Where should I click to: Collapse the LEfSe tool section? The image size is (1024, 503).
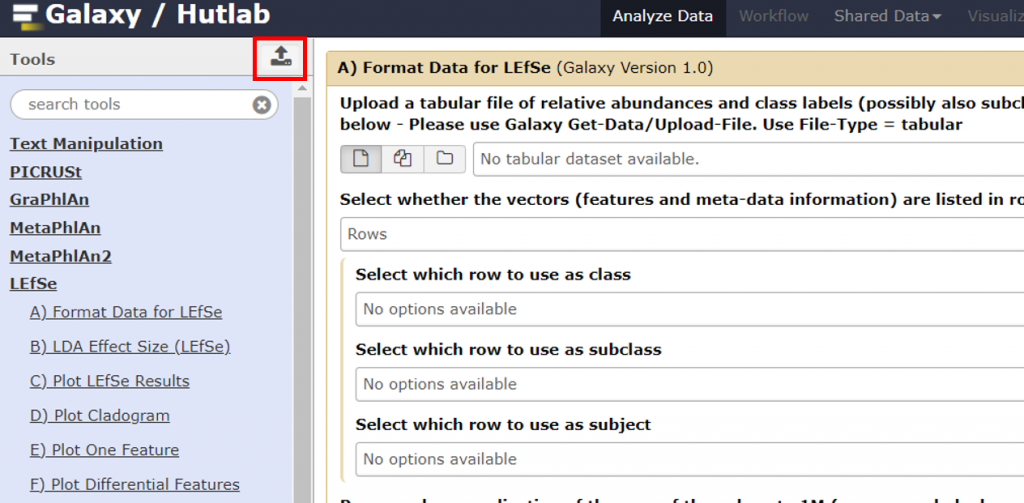click(x=33, y=284)
